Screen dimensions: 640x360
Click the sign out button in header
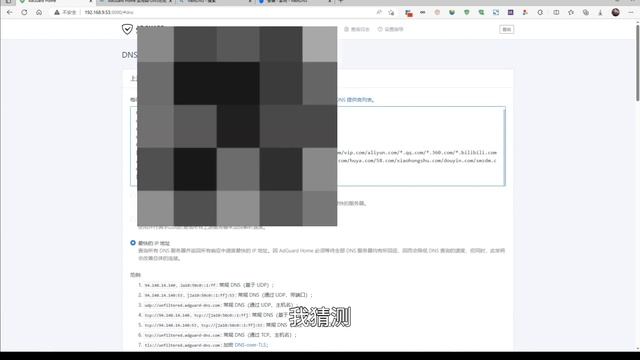point(507,29)
